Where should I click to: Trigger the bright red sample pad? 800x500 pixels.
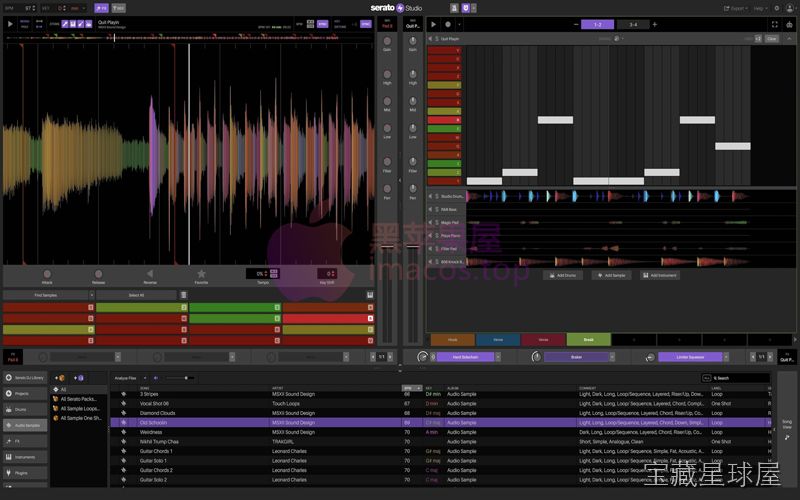point(328,318)
